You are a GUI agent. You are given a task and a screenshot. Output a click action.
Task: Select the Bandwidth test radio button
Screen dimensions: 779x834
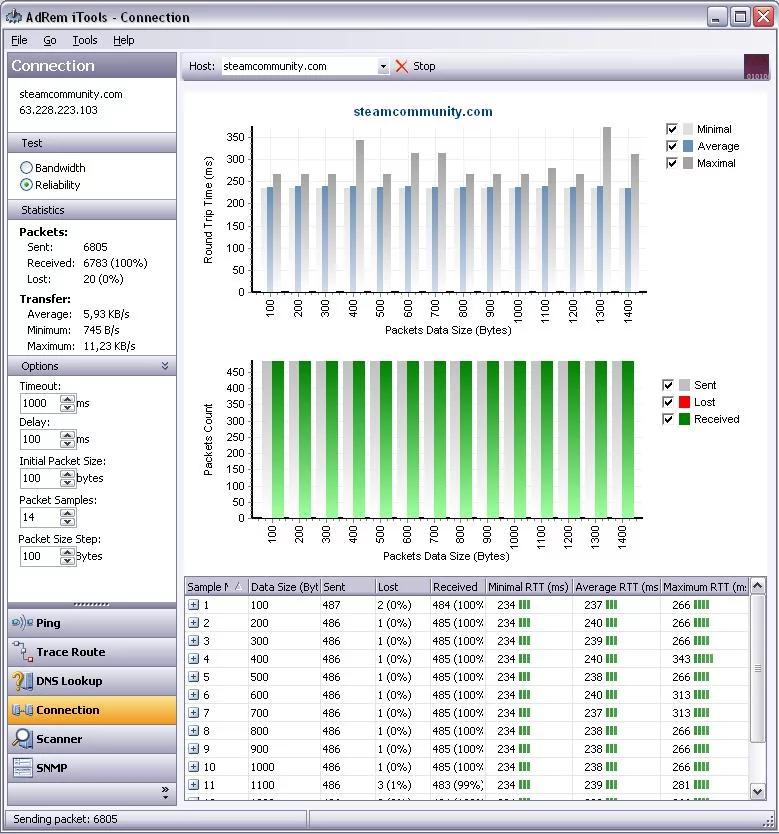click(27, 168)
